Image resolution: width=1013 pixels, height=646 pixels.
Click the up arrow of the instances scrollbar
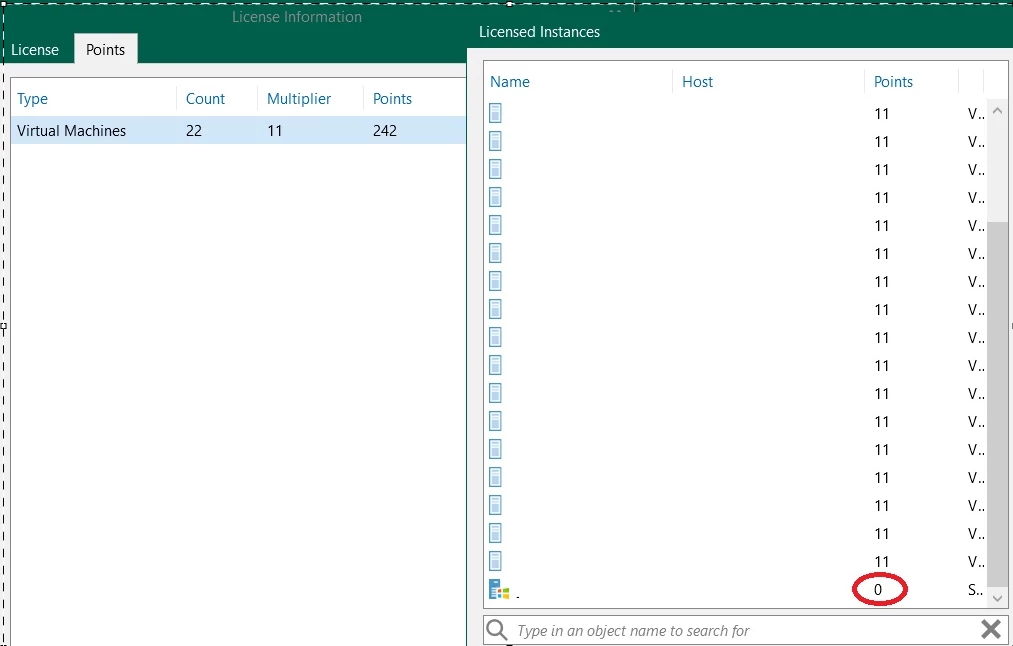click(x=997, y=111)
